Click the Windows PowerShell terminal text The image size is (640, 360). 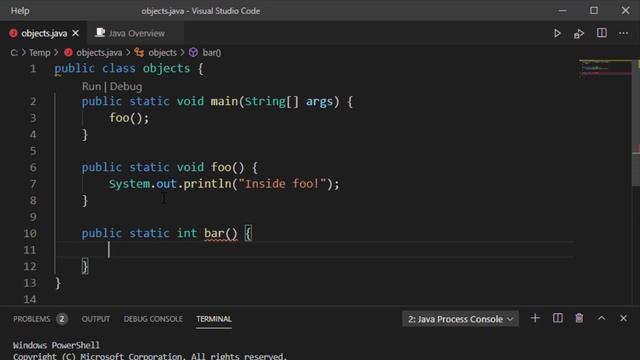click(x=56, y=345)
